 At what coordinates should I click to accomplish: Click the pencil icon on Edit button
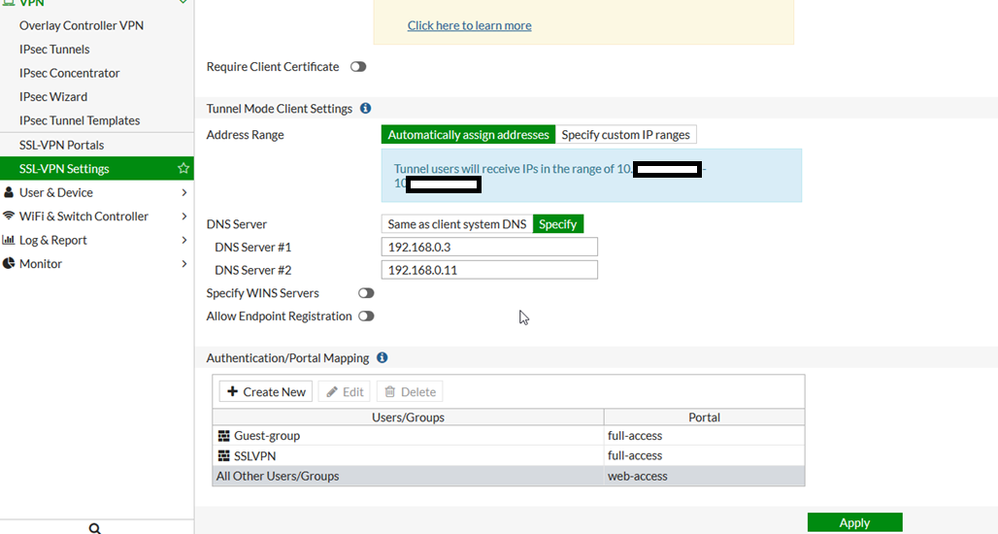tap(332, 391)
